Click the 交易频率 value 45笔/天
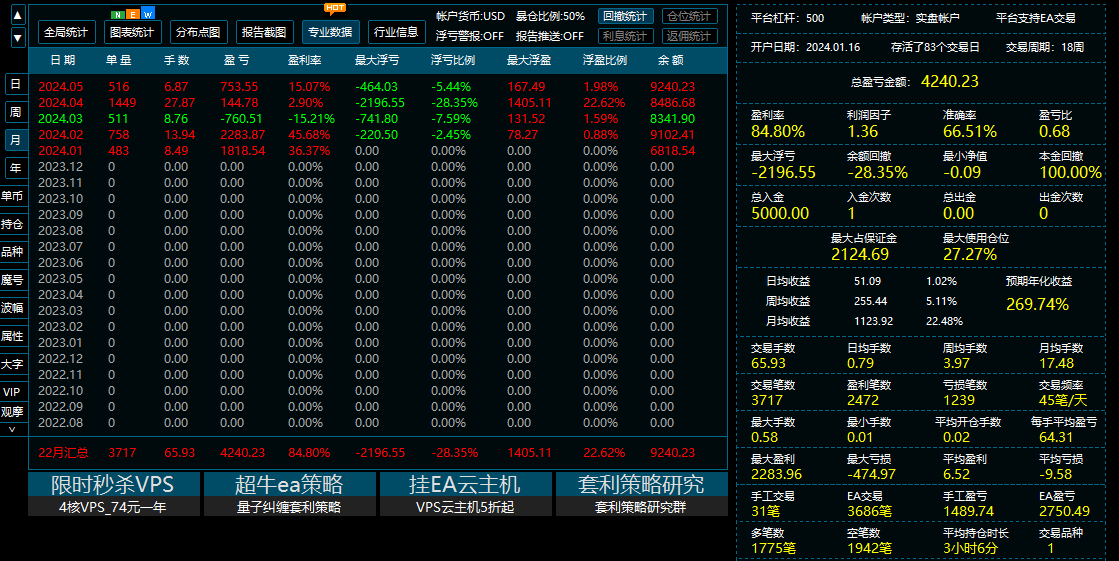 coord(1063,400)
